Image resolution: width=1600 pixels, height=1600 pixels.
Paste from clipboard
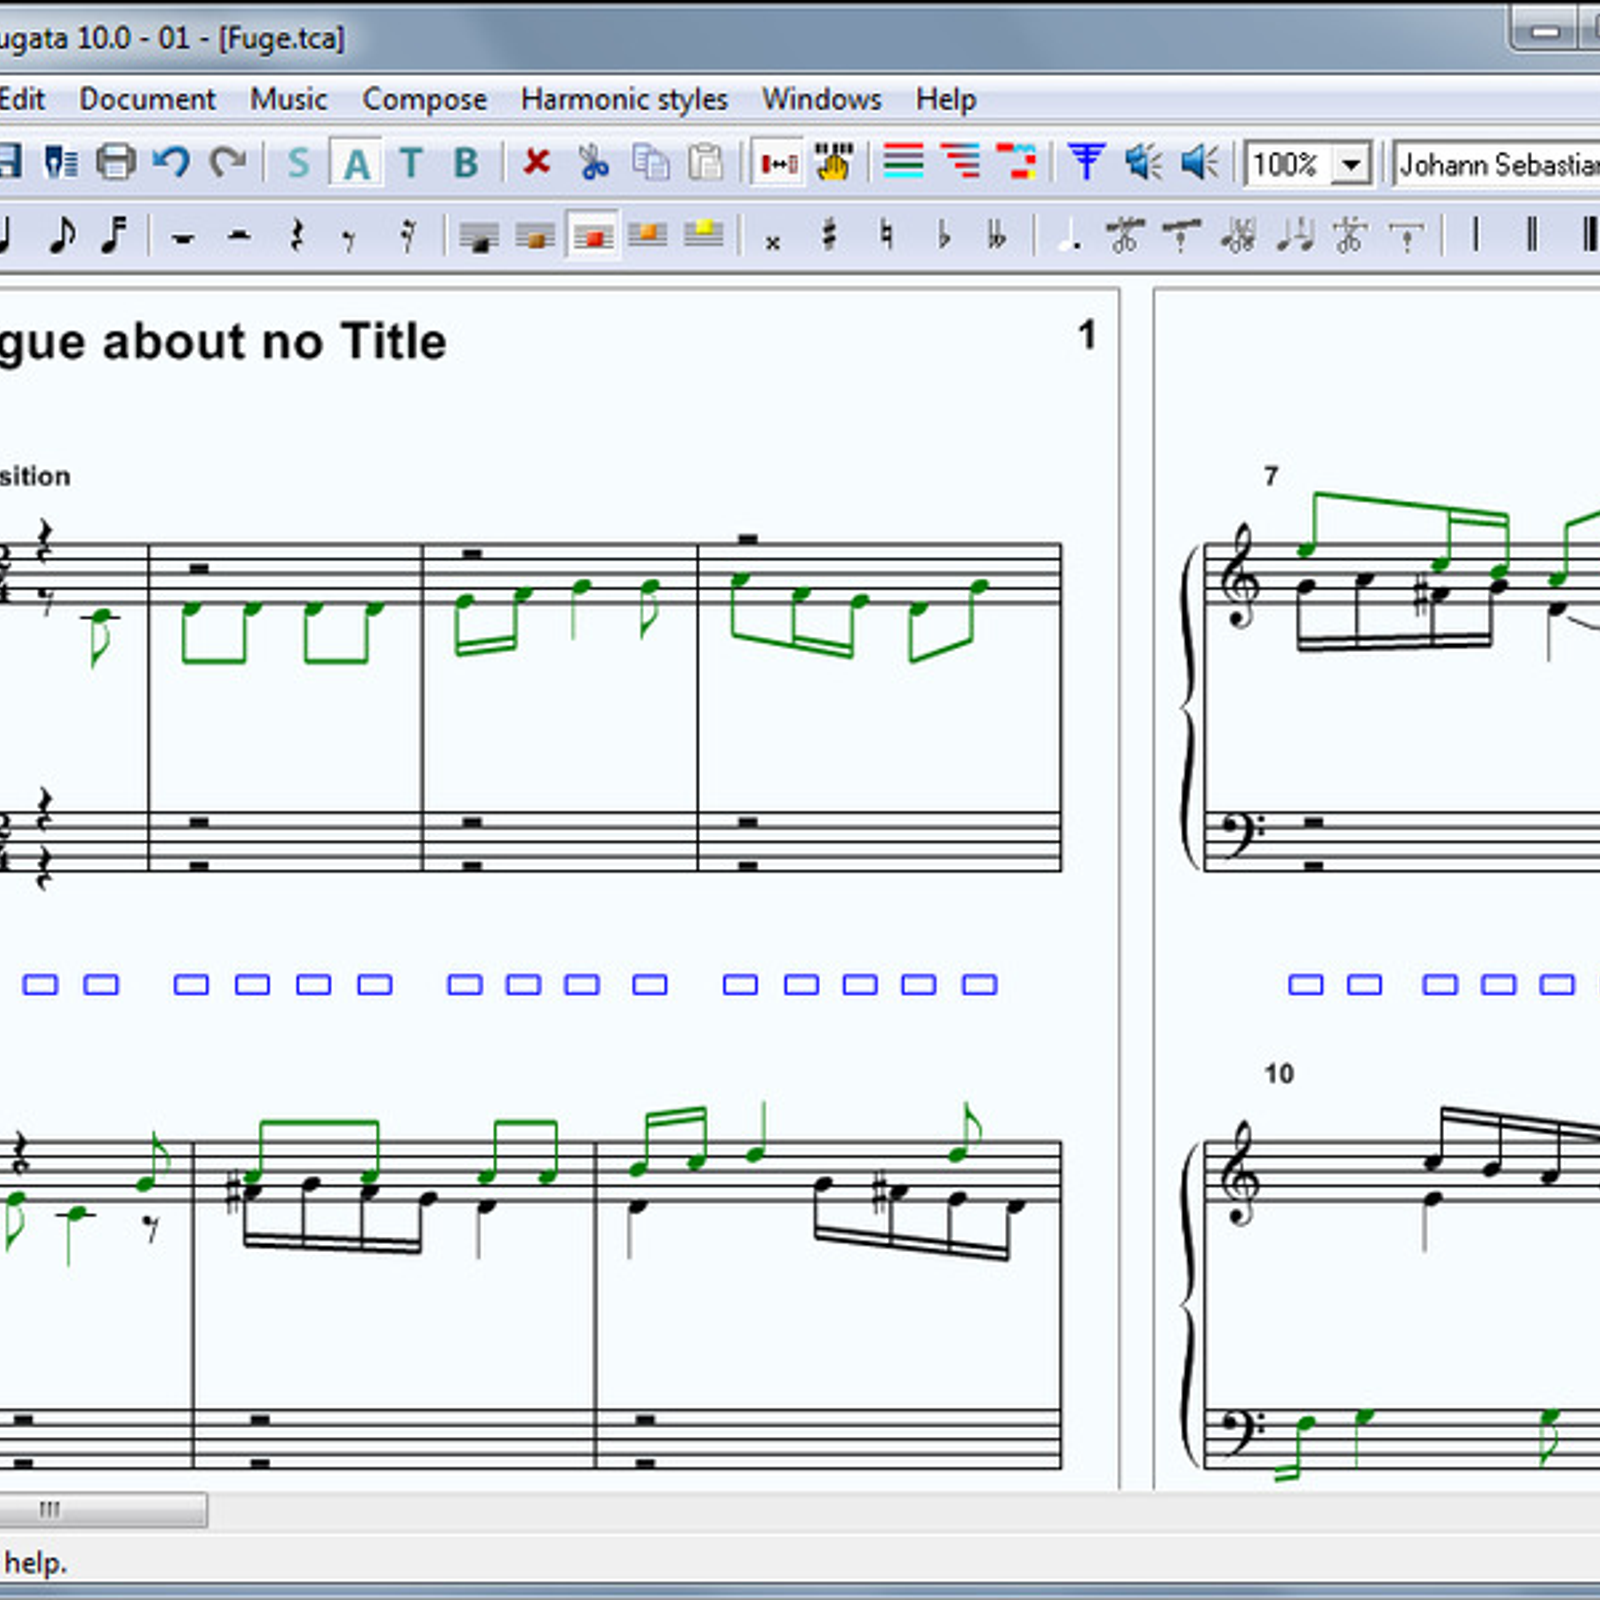tap(706, 162)
